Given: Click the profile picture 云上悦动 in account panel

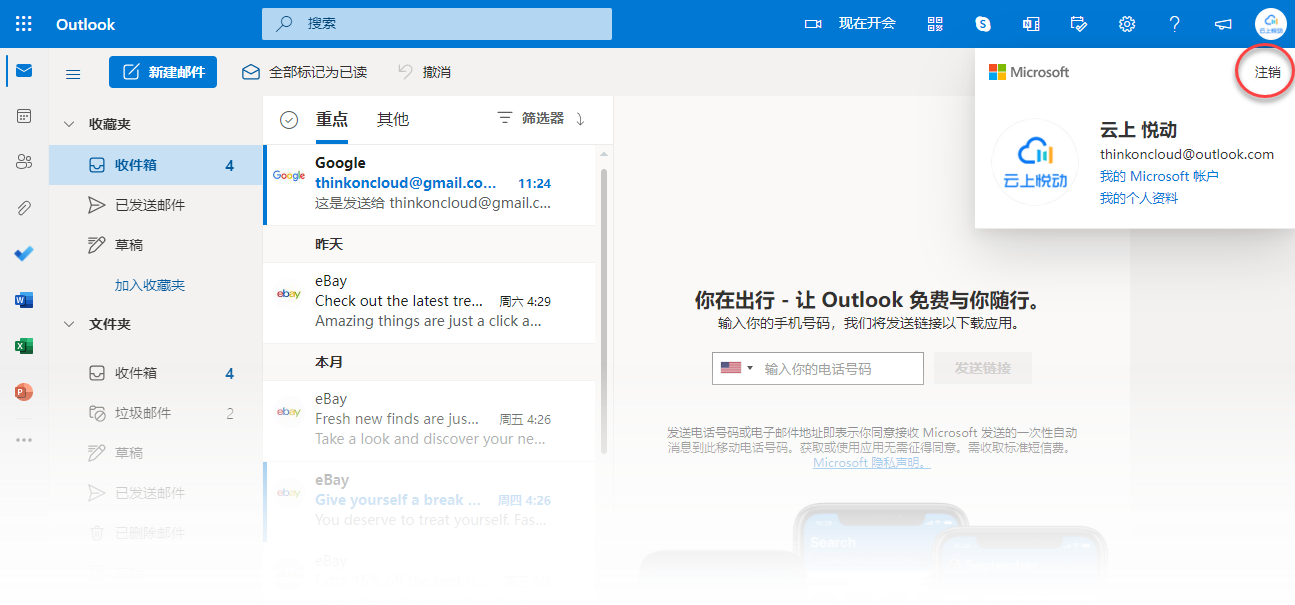Looking at the screenshot, I should click(1035, 163).
